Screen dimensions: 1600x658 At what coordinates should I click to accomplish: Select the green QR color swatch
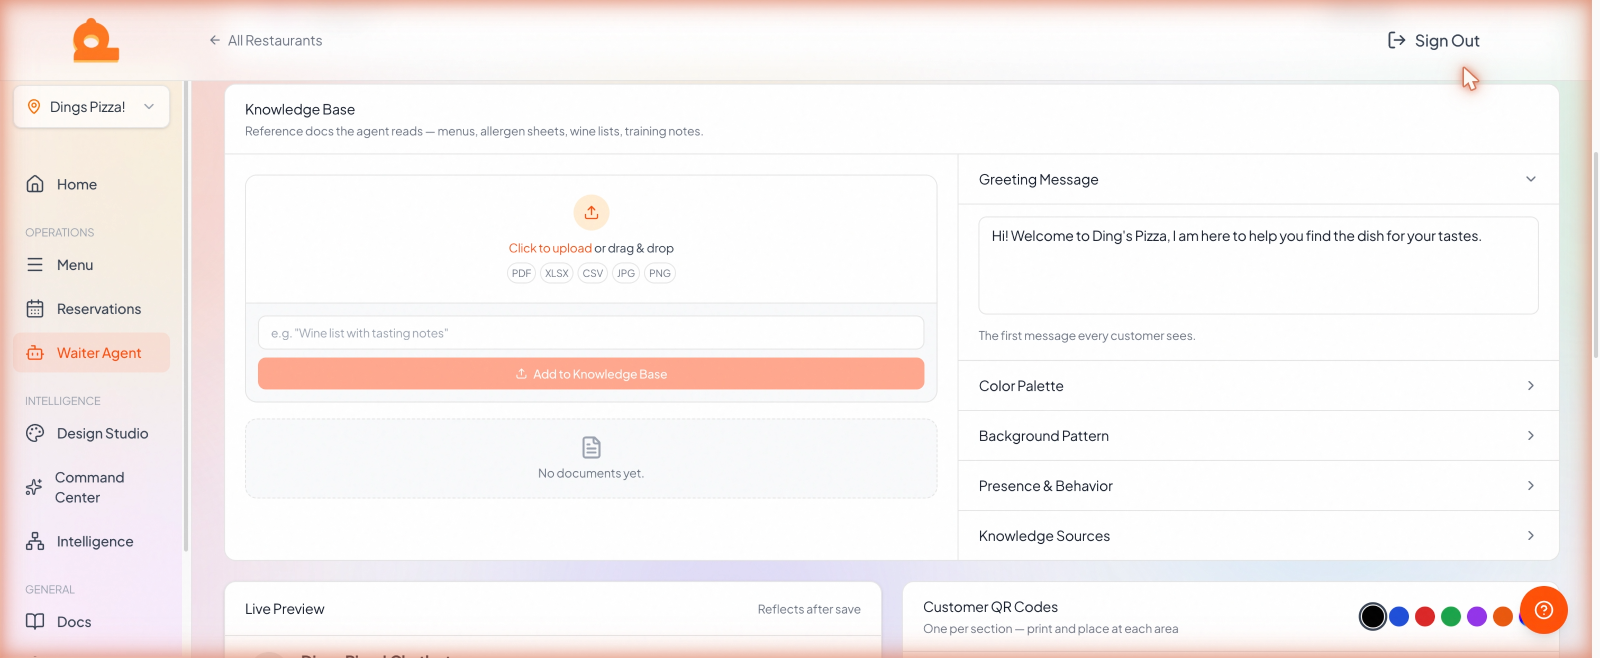tap(1451, 616)
